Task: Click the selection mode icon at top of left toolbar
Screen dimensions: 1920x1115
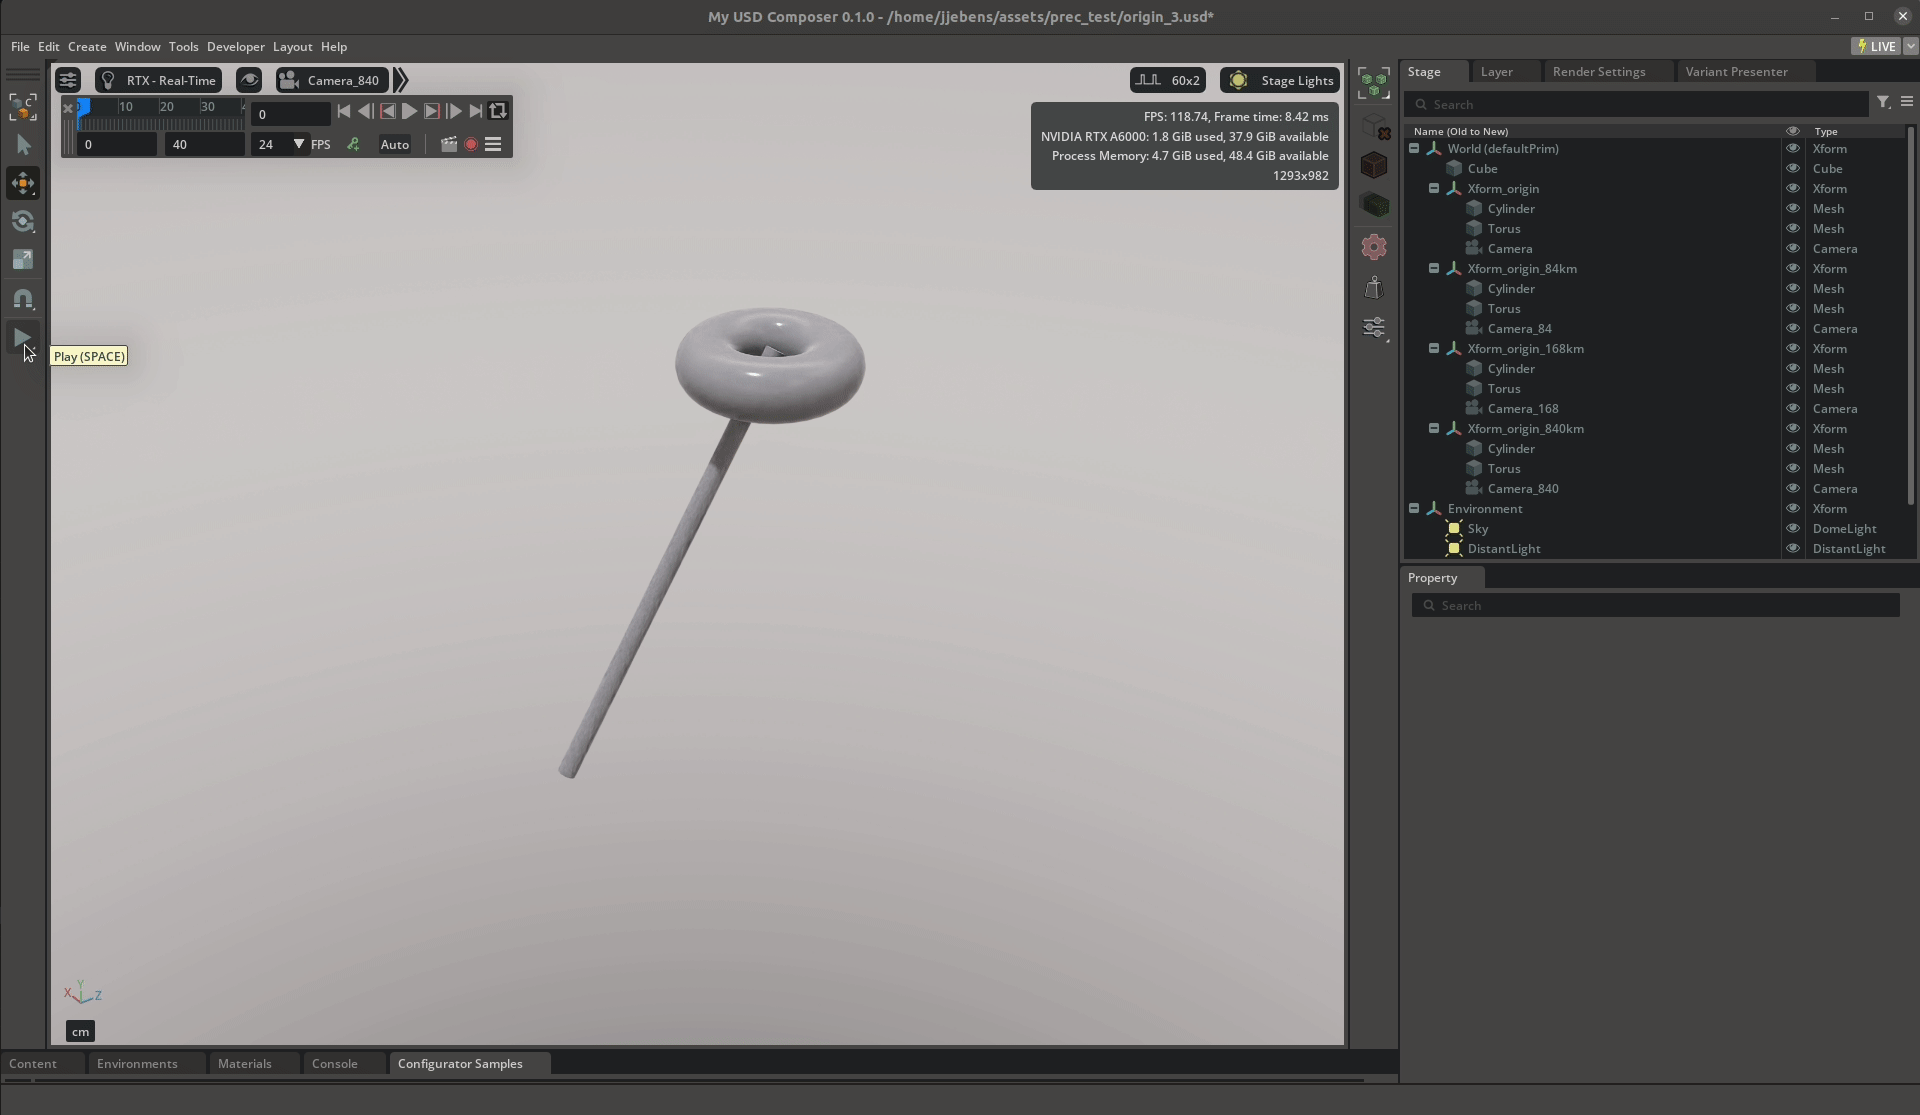Action: click(23, 107)
